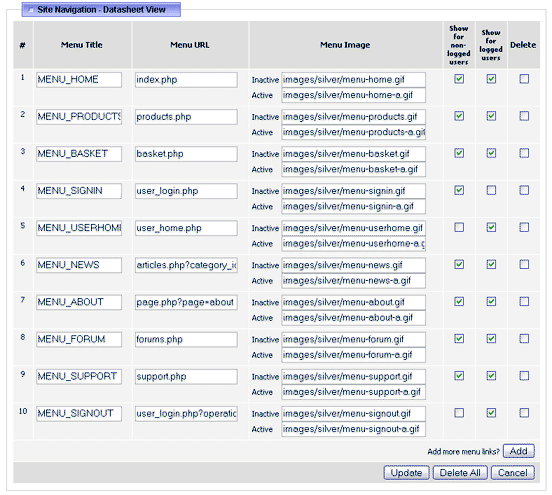Screen dimensions: 552x495
Task: Uncheck non-logged users box for MENU_HOME
Action: click(459, 79)
